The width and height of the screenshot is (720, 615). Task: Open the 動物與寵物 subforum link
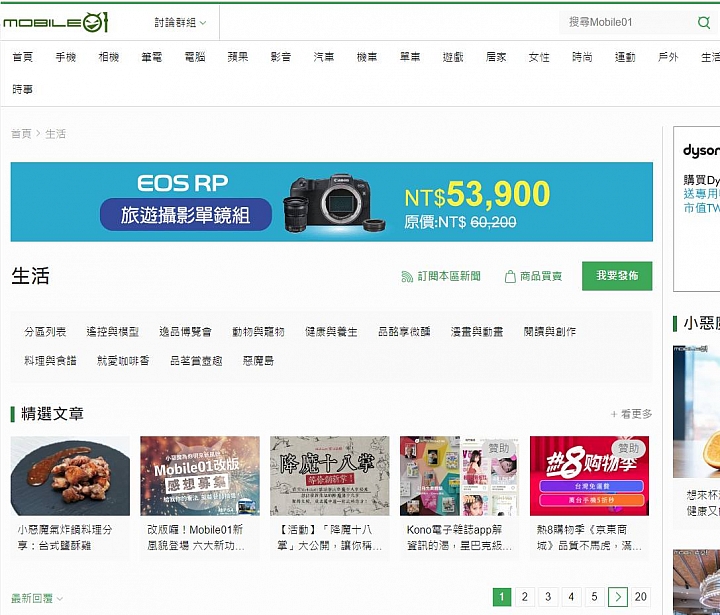(259, 332)
